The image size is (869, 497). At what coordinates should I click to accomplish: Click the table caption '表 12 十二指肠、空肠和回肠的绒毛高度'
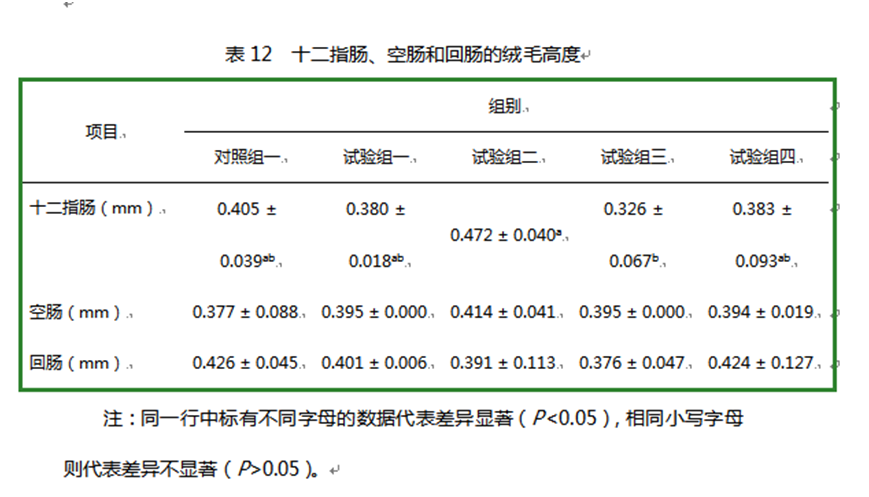pyautogui.click(x=402, y=54)
